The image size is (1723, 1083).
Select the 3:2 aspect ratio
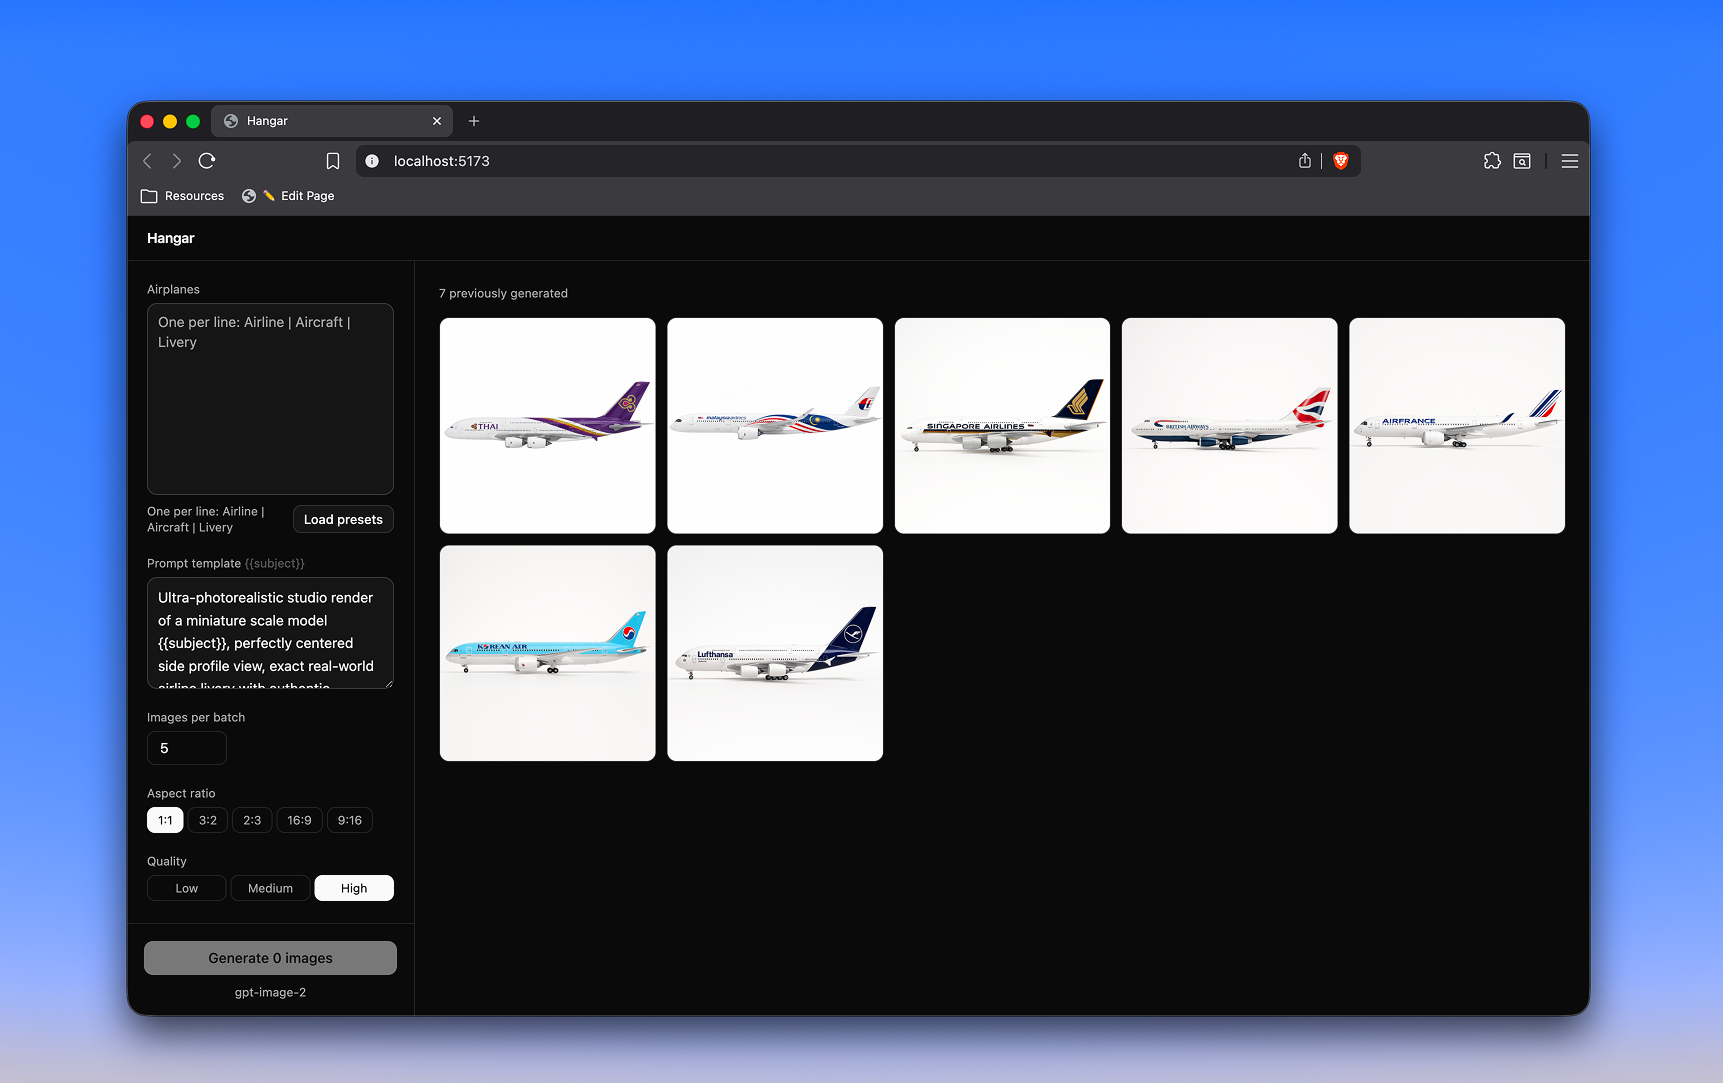pos(208,820)
